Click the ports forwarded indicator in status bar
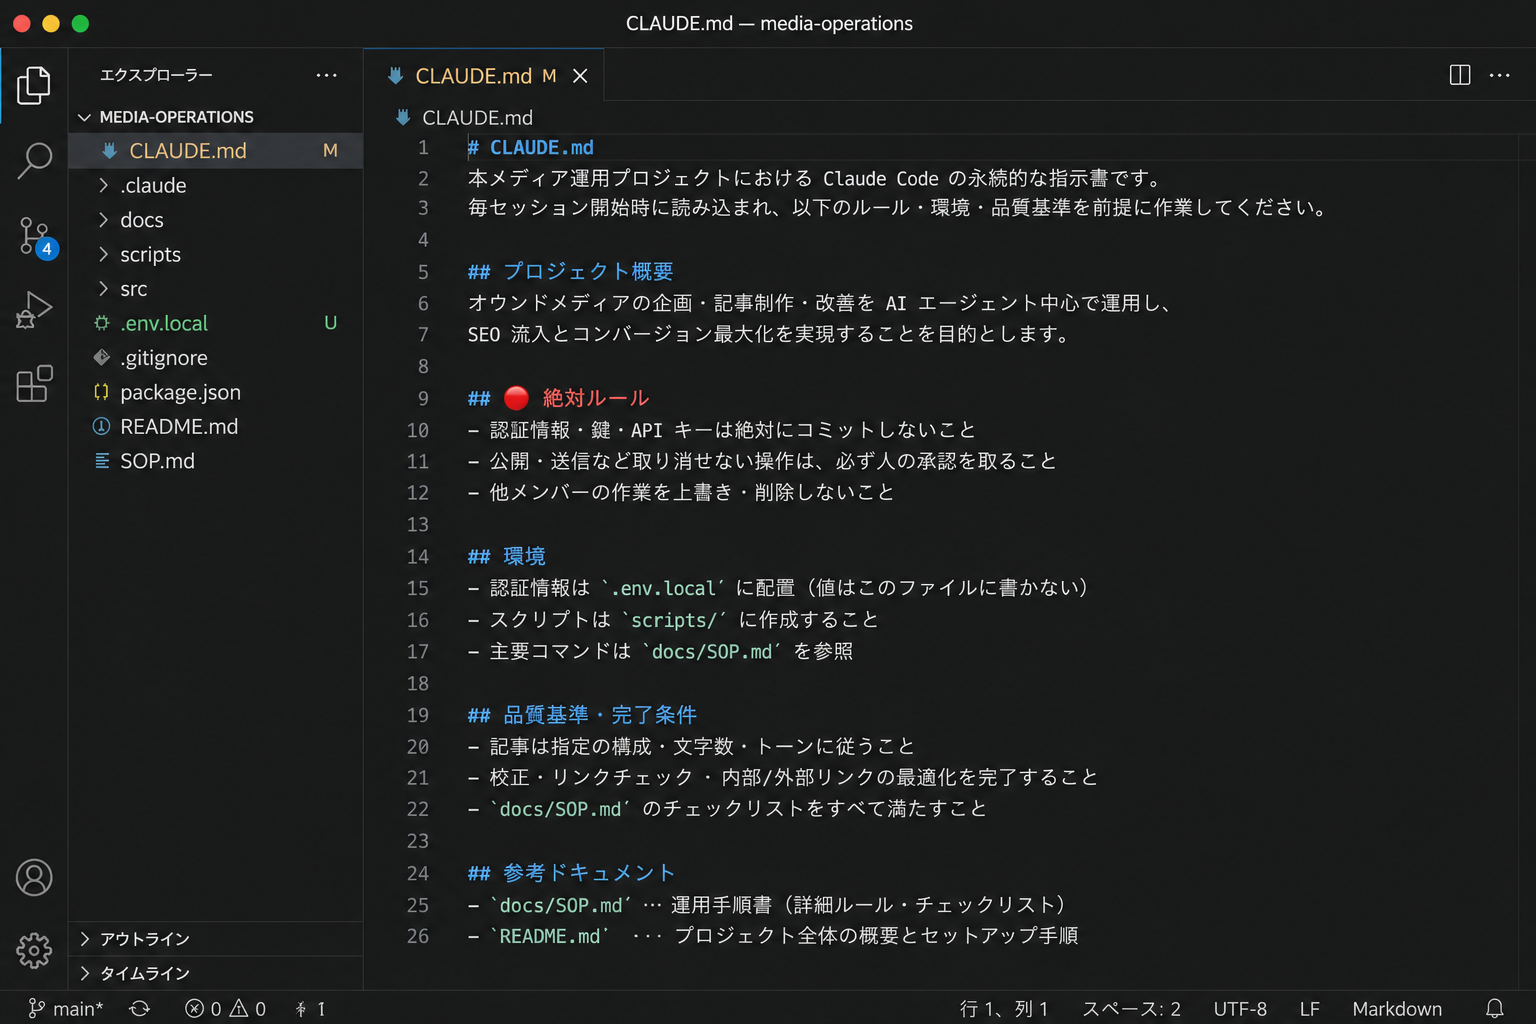The width and height of the screenshot is (1536, 1024). click(310, 1009)
